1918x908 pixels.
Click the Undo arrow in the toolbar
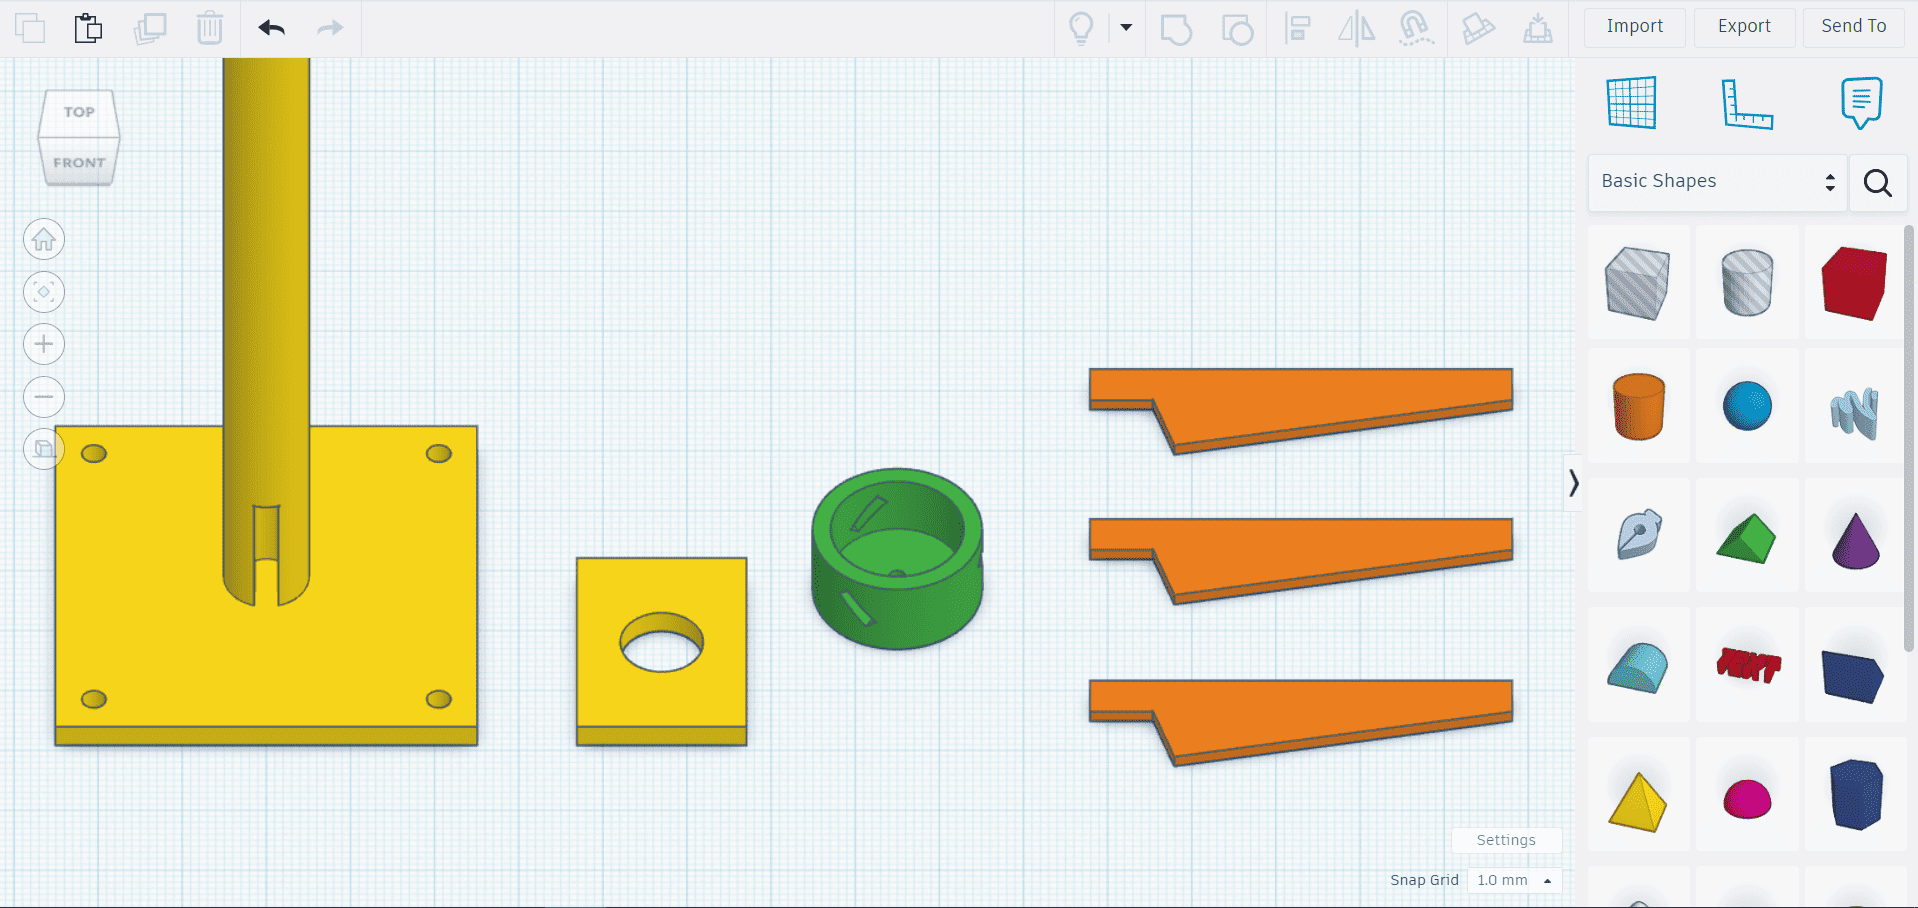click(271, 28)
